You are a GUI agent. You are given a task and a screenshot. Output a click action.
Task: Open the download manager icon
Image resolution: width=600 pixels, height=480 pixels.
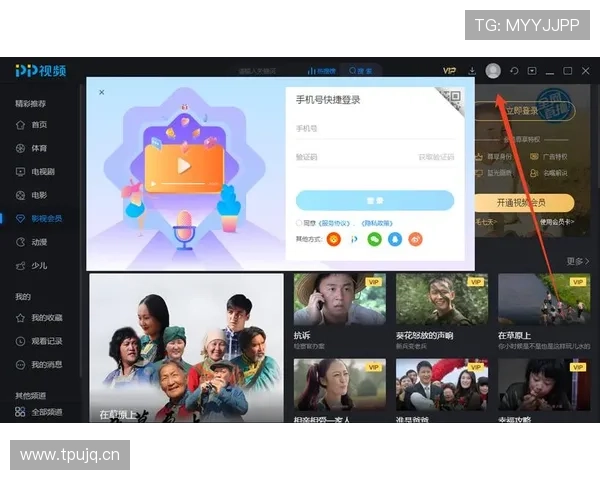coord(472,71)
